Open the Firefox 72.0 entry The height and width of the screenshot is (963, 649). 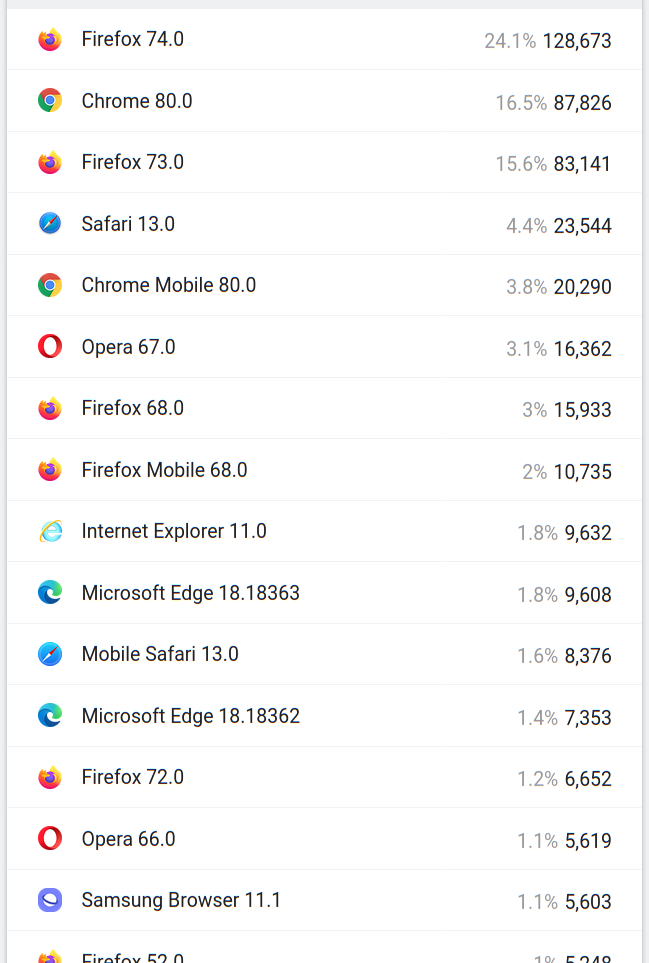(x=132, y=777)
